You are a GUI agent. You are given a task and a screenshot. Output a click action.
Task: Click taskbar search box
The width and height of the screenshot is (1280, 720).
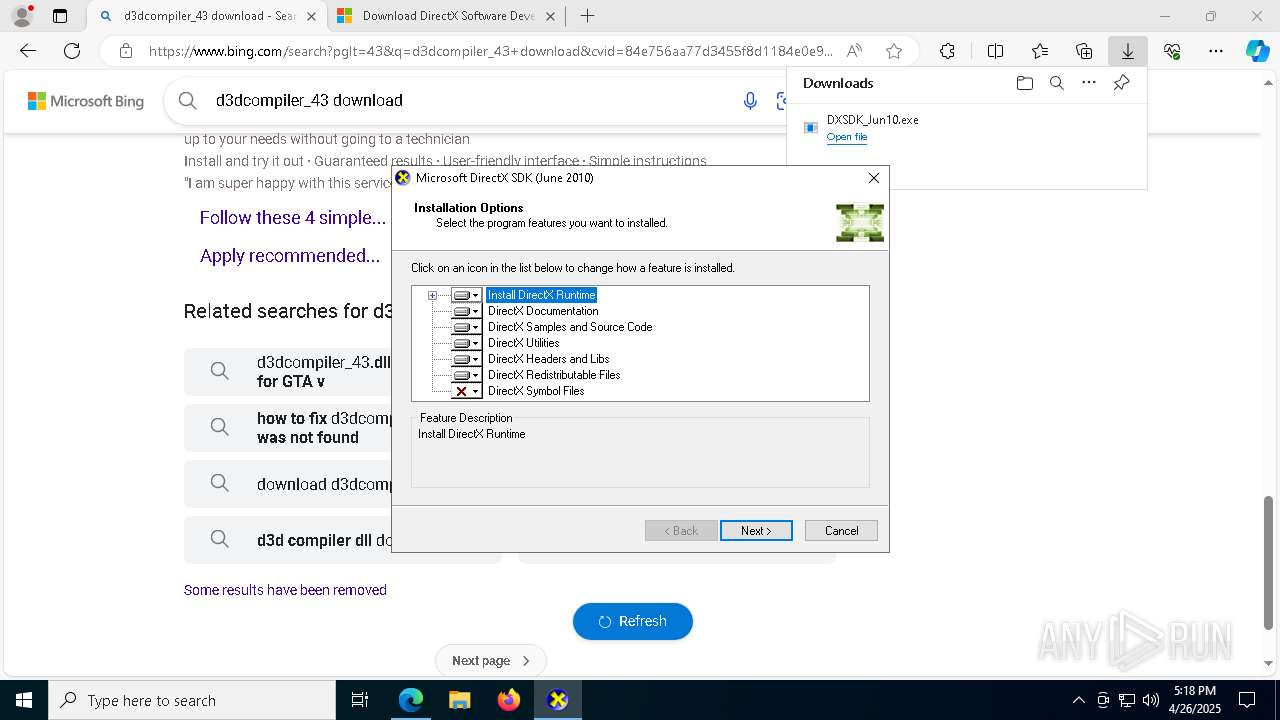coord(192,700)
